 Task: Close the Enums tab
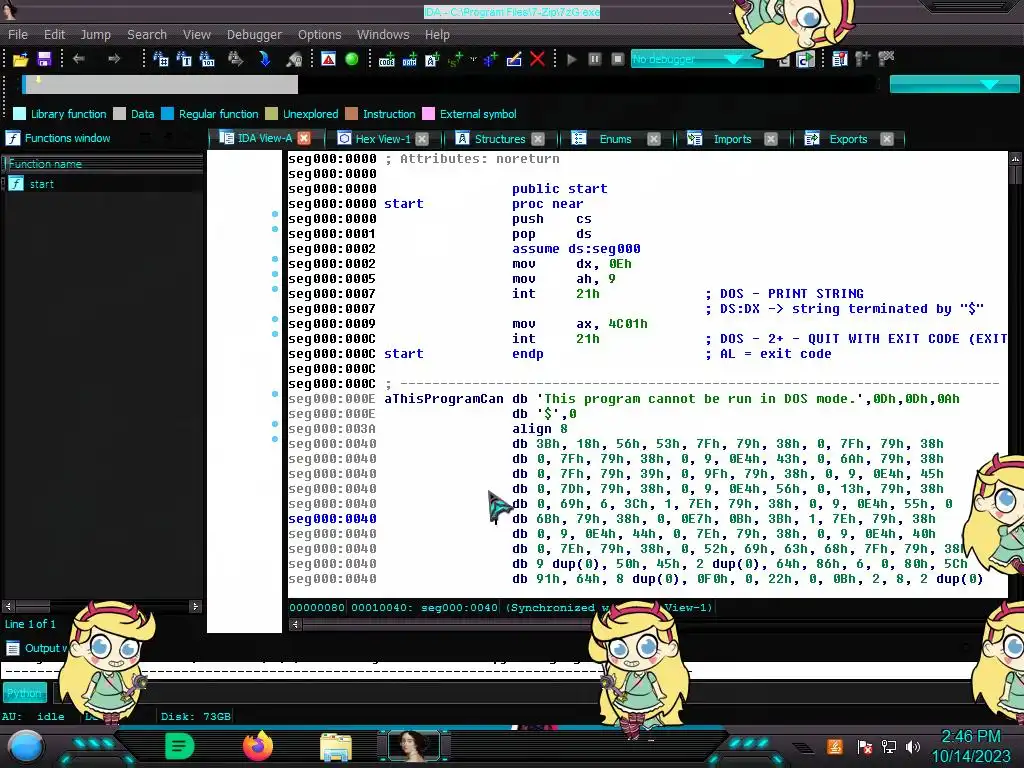coord(653,139)
